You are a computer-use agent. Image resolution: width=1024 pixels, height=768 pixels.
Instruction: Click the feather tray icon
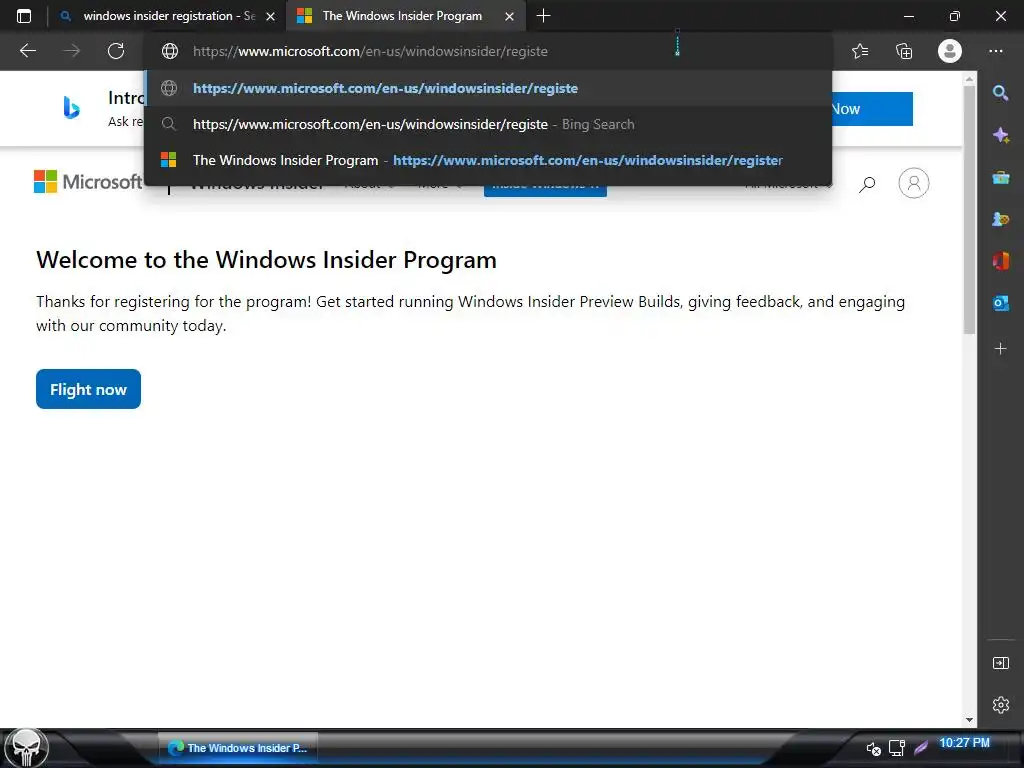[x=921, y=747]
